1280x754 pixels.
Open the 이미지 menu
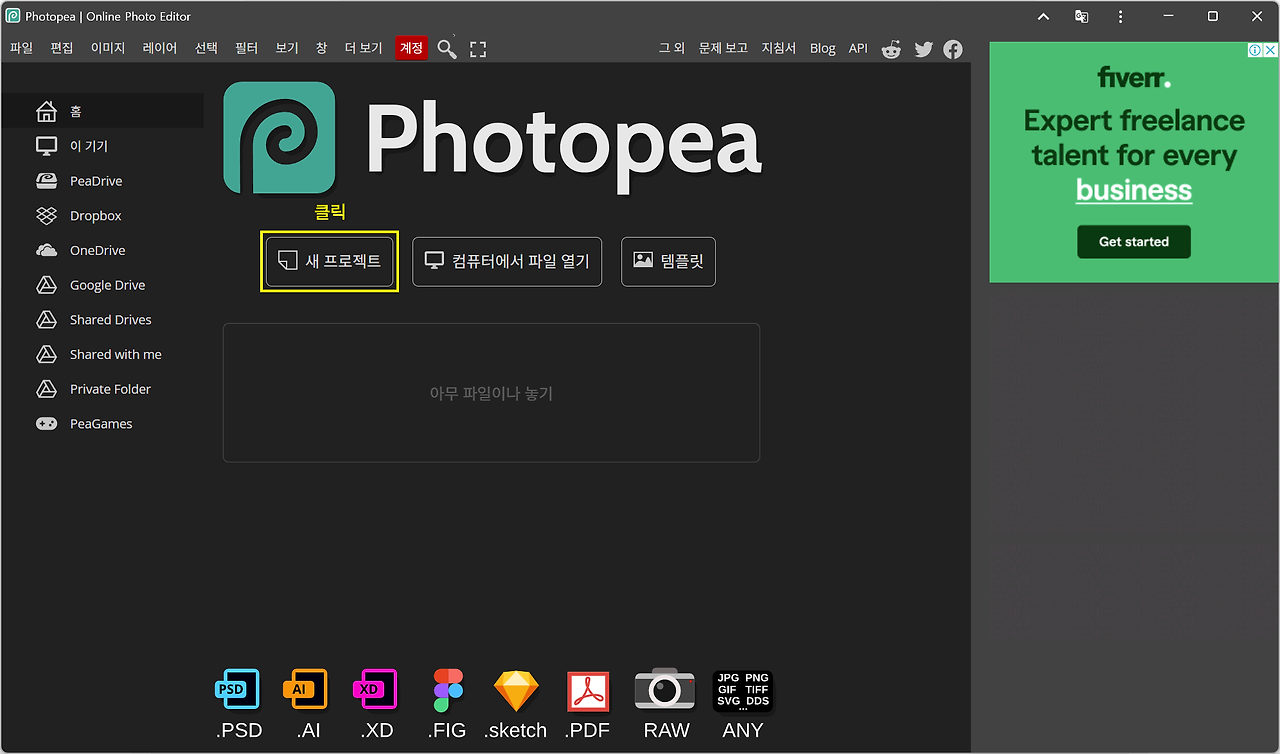tap(108, 48)
